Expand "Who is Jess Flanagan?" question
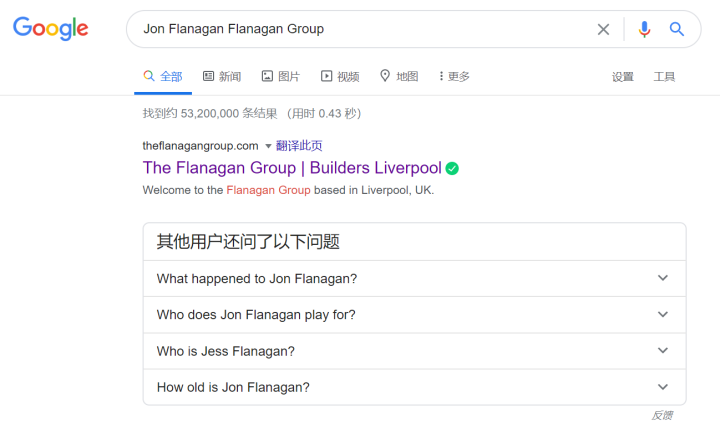Image resolution: width=720 pixels, height=425 pixels. [414, 351]
